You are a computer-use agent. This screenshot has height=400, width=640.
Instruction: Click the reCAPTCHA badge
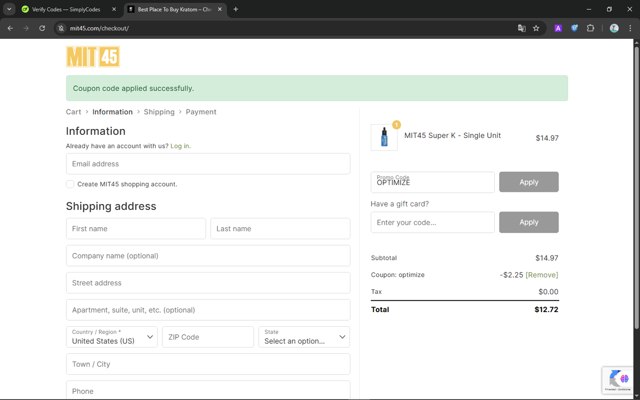(617, 380)
